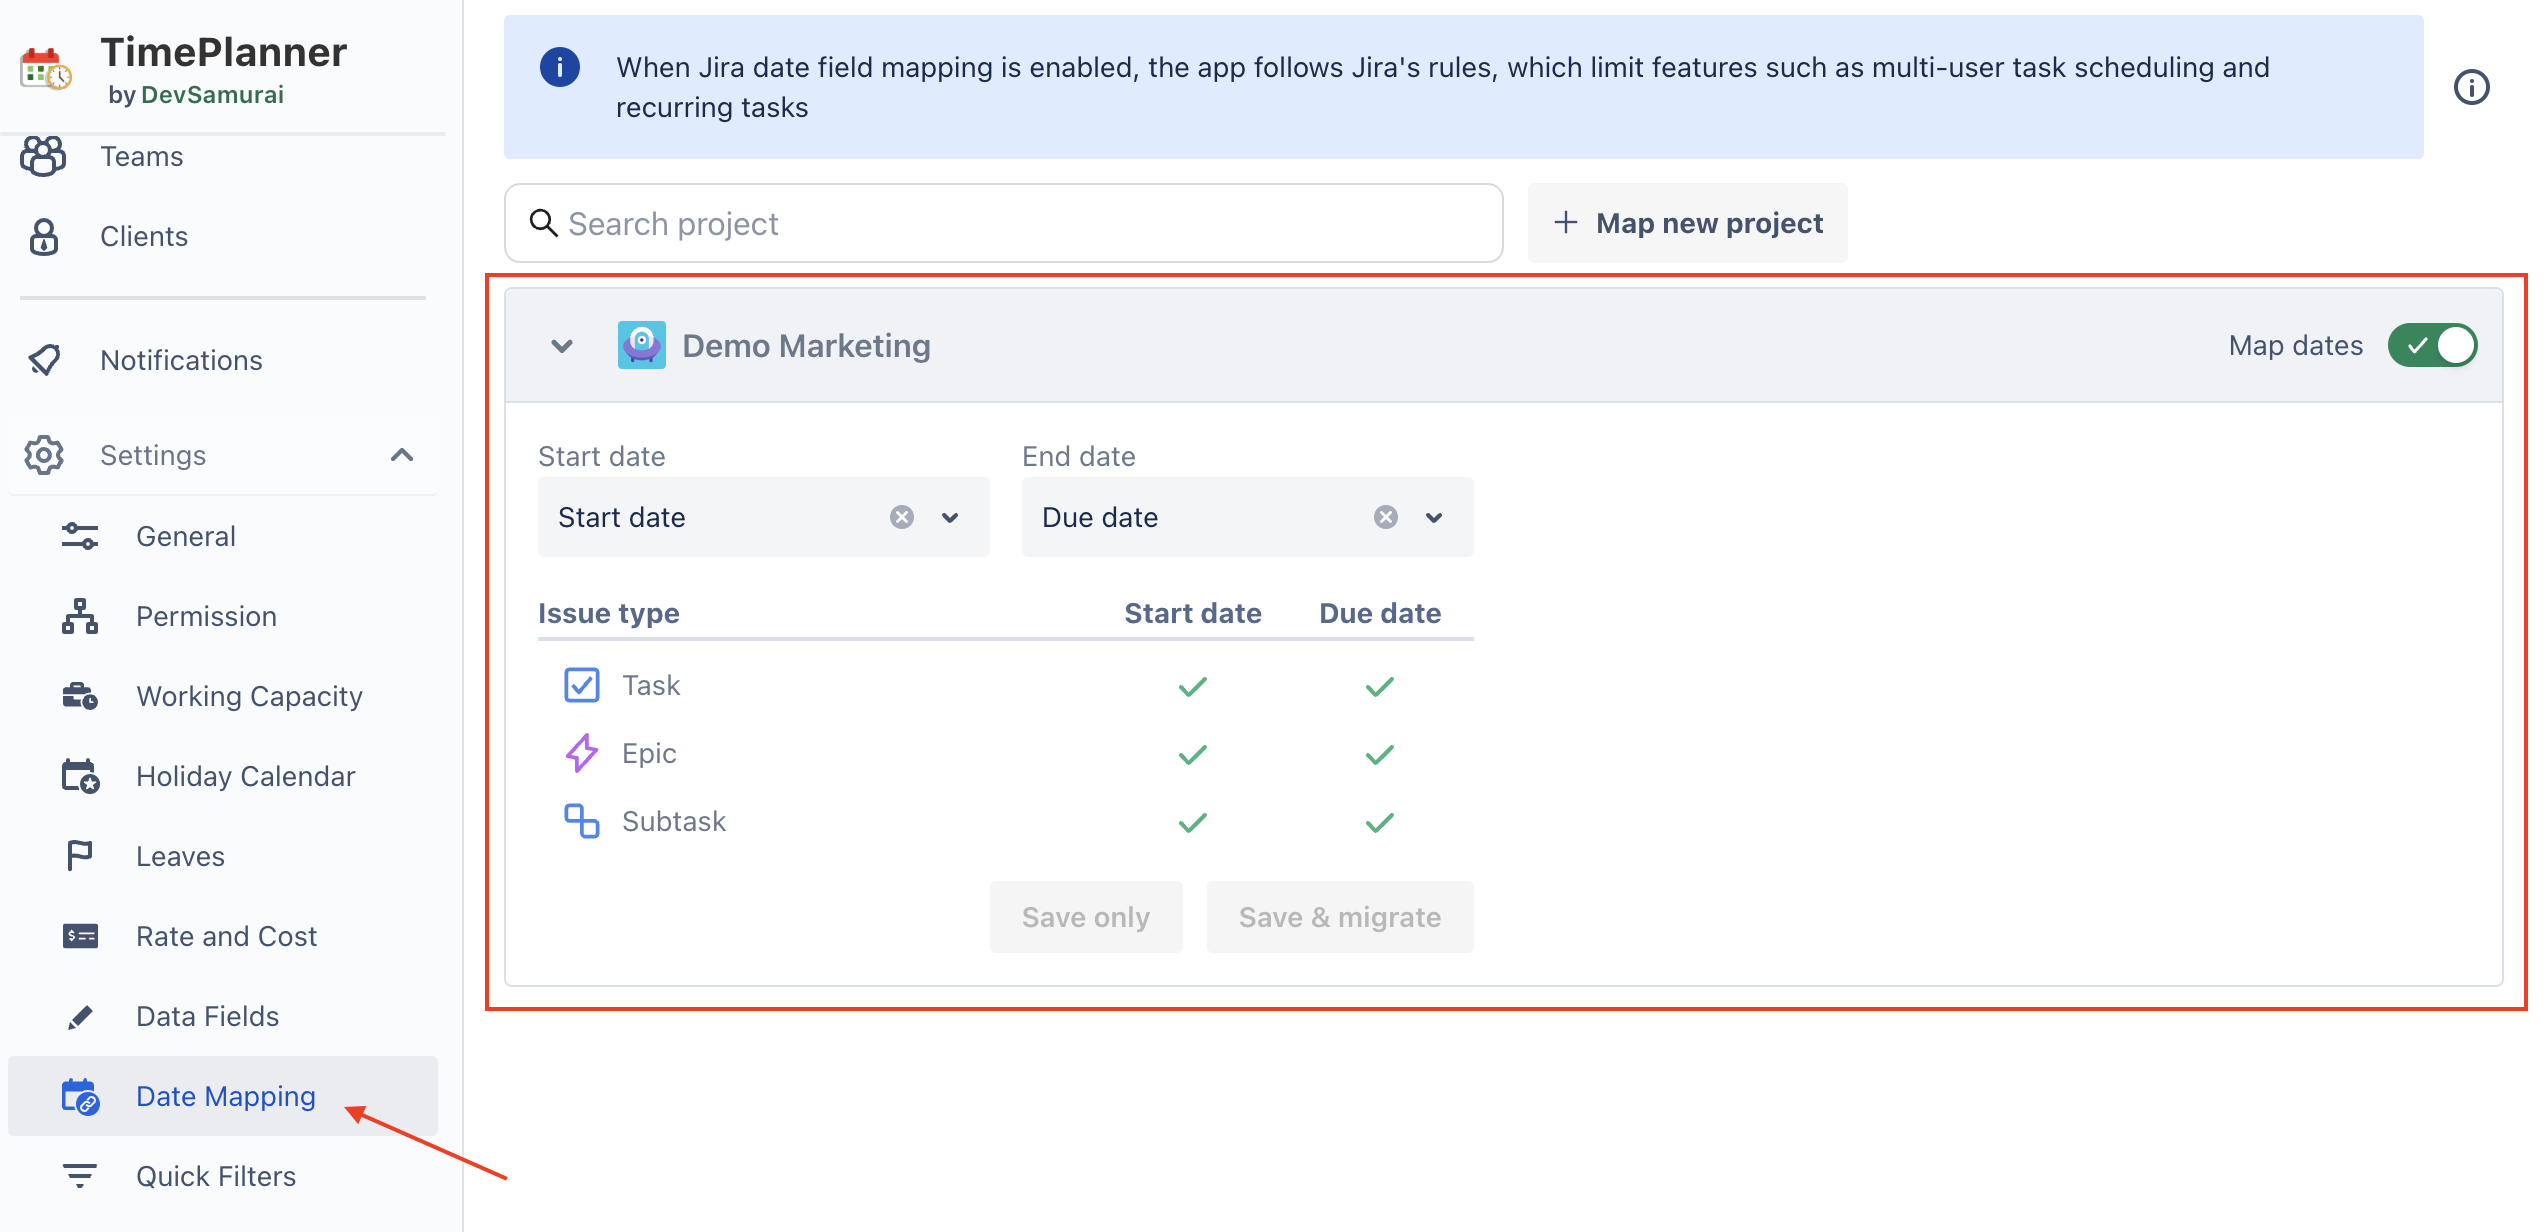
Task: Click the Quick Filters funnel icon
Action: point(80,1176)
